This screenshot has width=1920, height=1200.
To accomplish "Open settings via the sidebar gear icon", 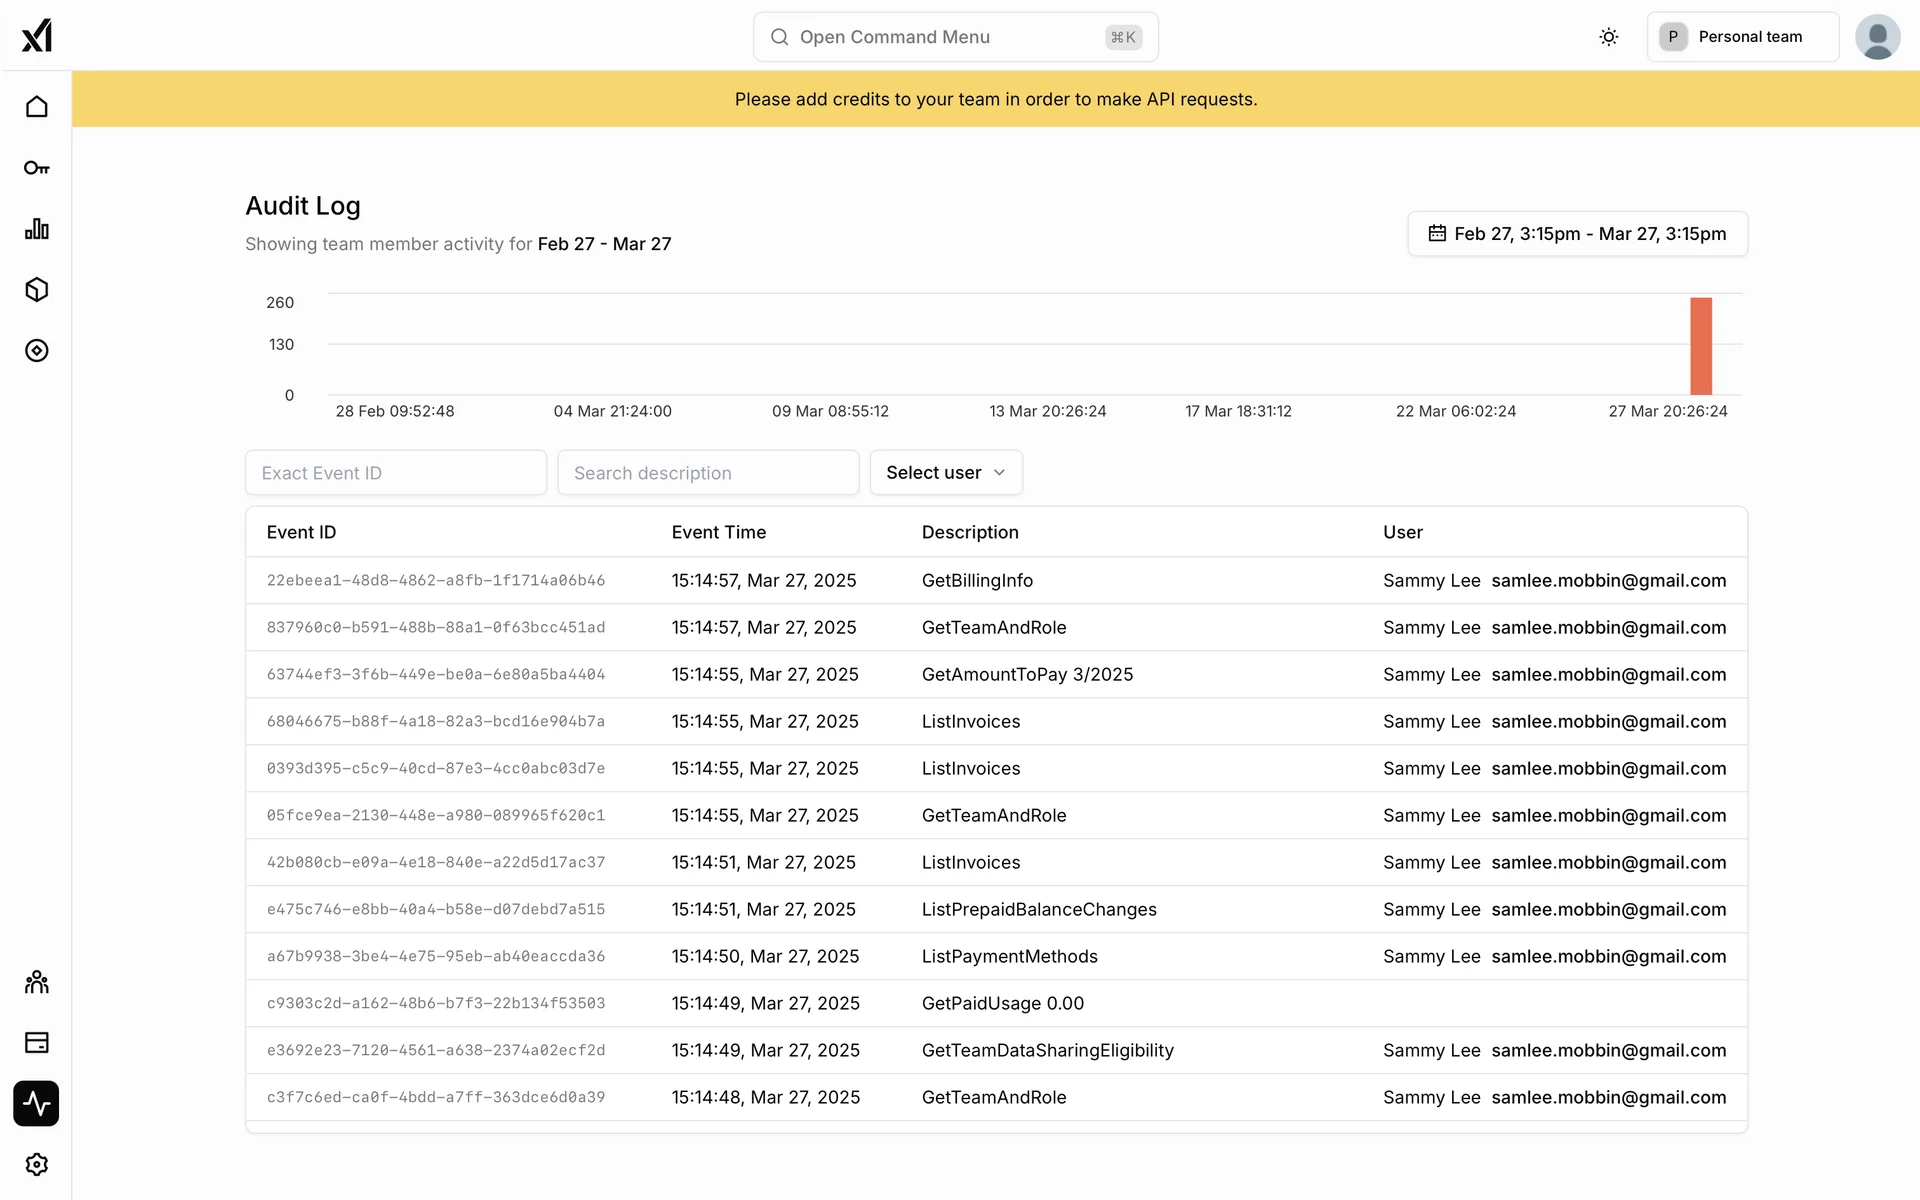I will [37, 1165].
